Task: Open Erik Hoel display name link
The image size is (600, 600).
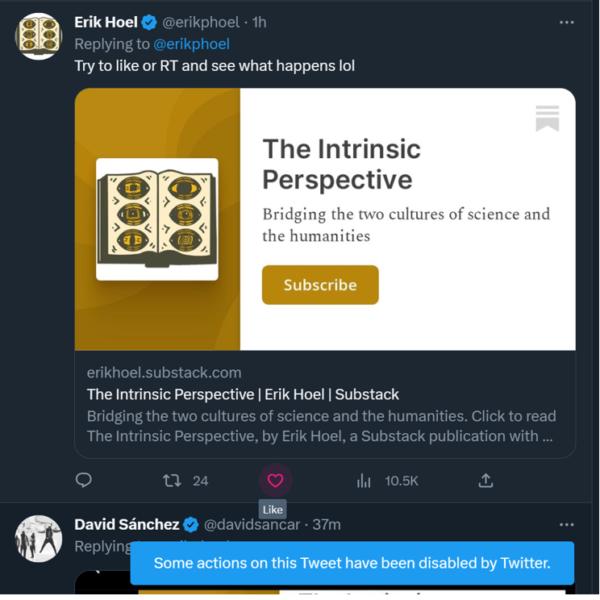Action: click(x=106, y=22)
